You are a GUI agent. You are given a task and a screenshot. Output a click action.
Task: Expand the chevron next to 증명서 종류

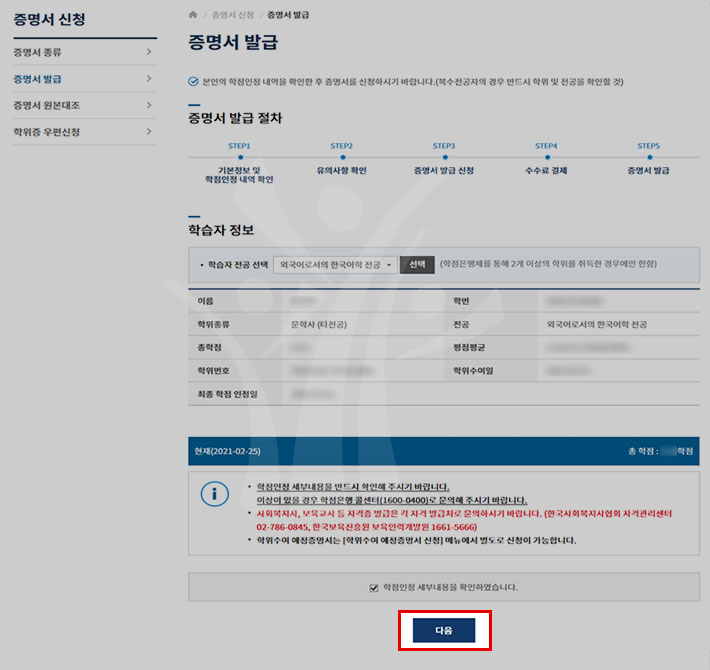148,51
